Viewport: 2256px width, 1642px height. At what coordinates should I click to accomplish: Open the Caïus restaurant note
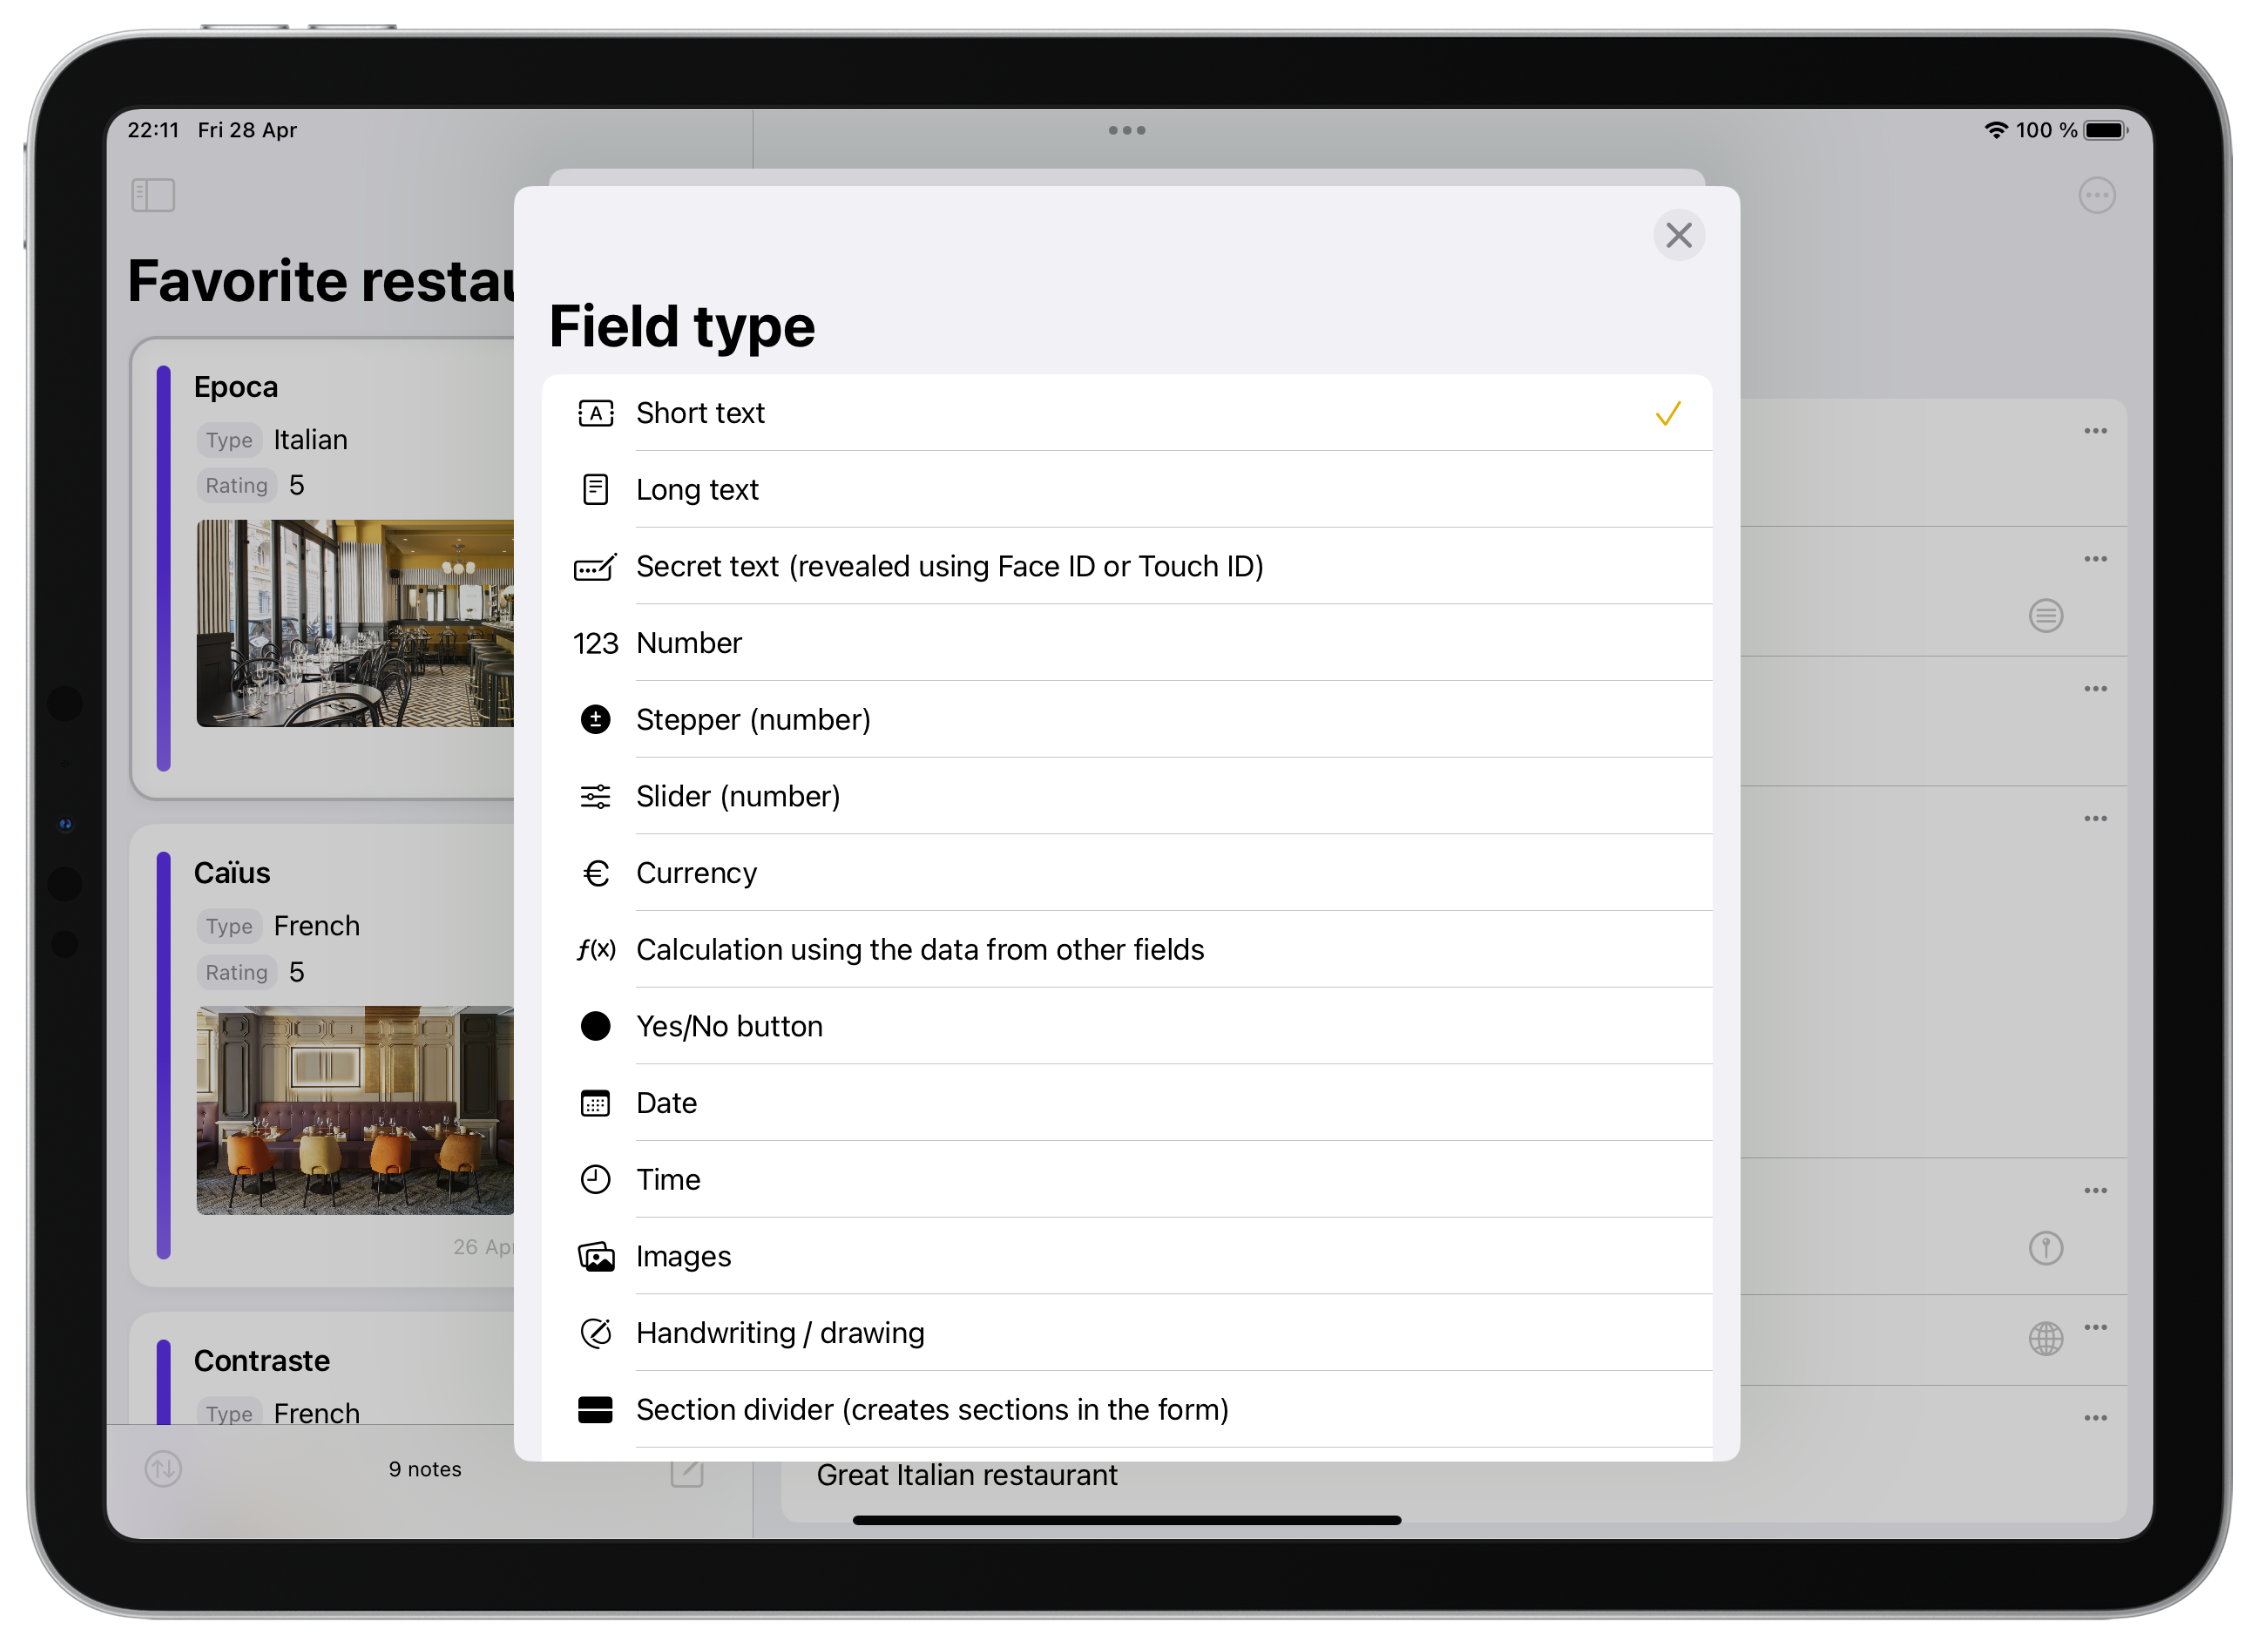322,1056
